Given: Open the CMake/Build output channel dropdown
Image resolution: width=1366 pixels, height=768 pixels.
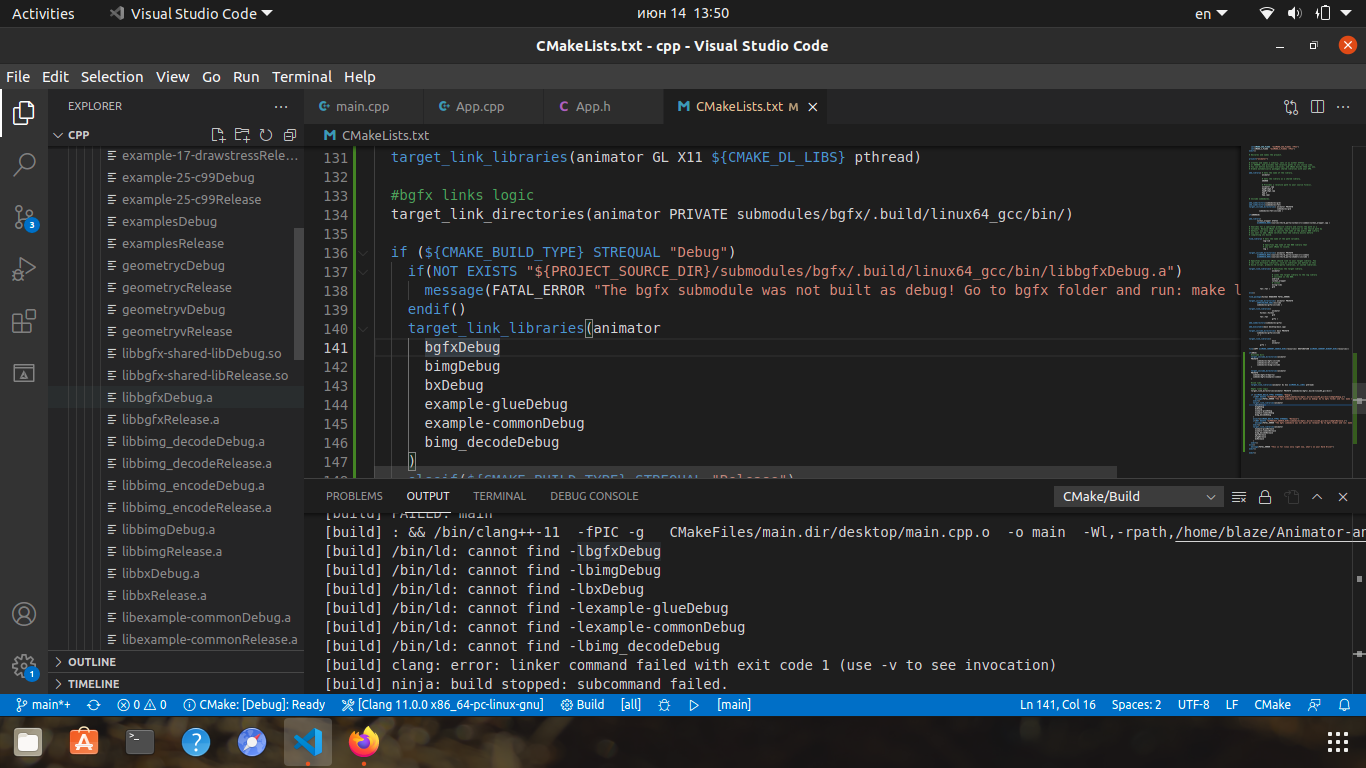Looking at the screenshot, I should click(1137, 496).
